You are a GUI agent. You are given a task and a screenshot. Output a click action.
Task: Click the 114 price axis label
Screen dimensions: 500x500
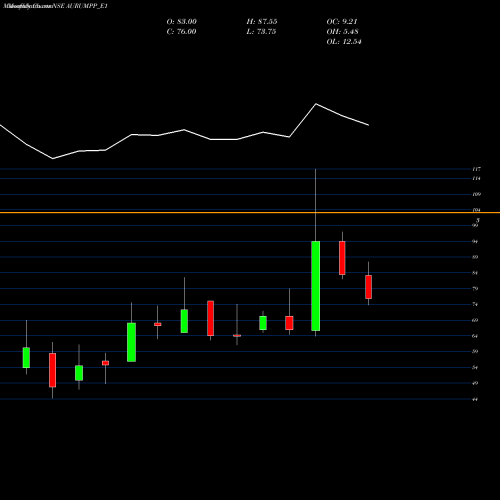(x=476, y=179)
